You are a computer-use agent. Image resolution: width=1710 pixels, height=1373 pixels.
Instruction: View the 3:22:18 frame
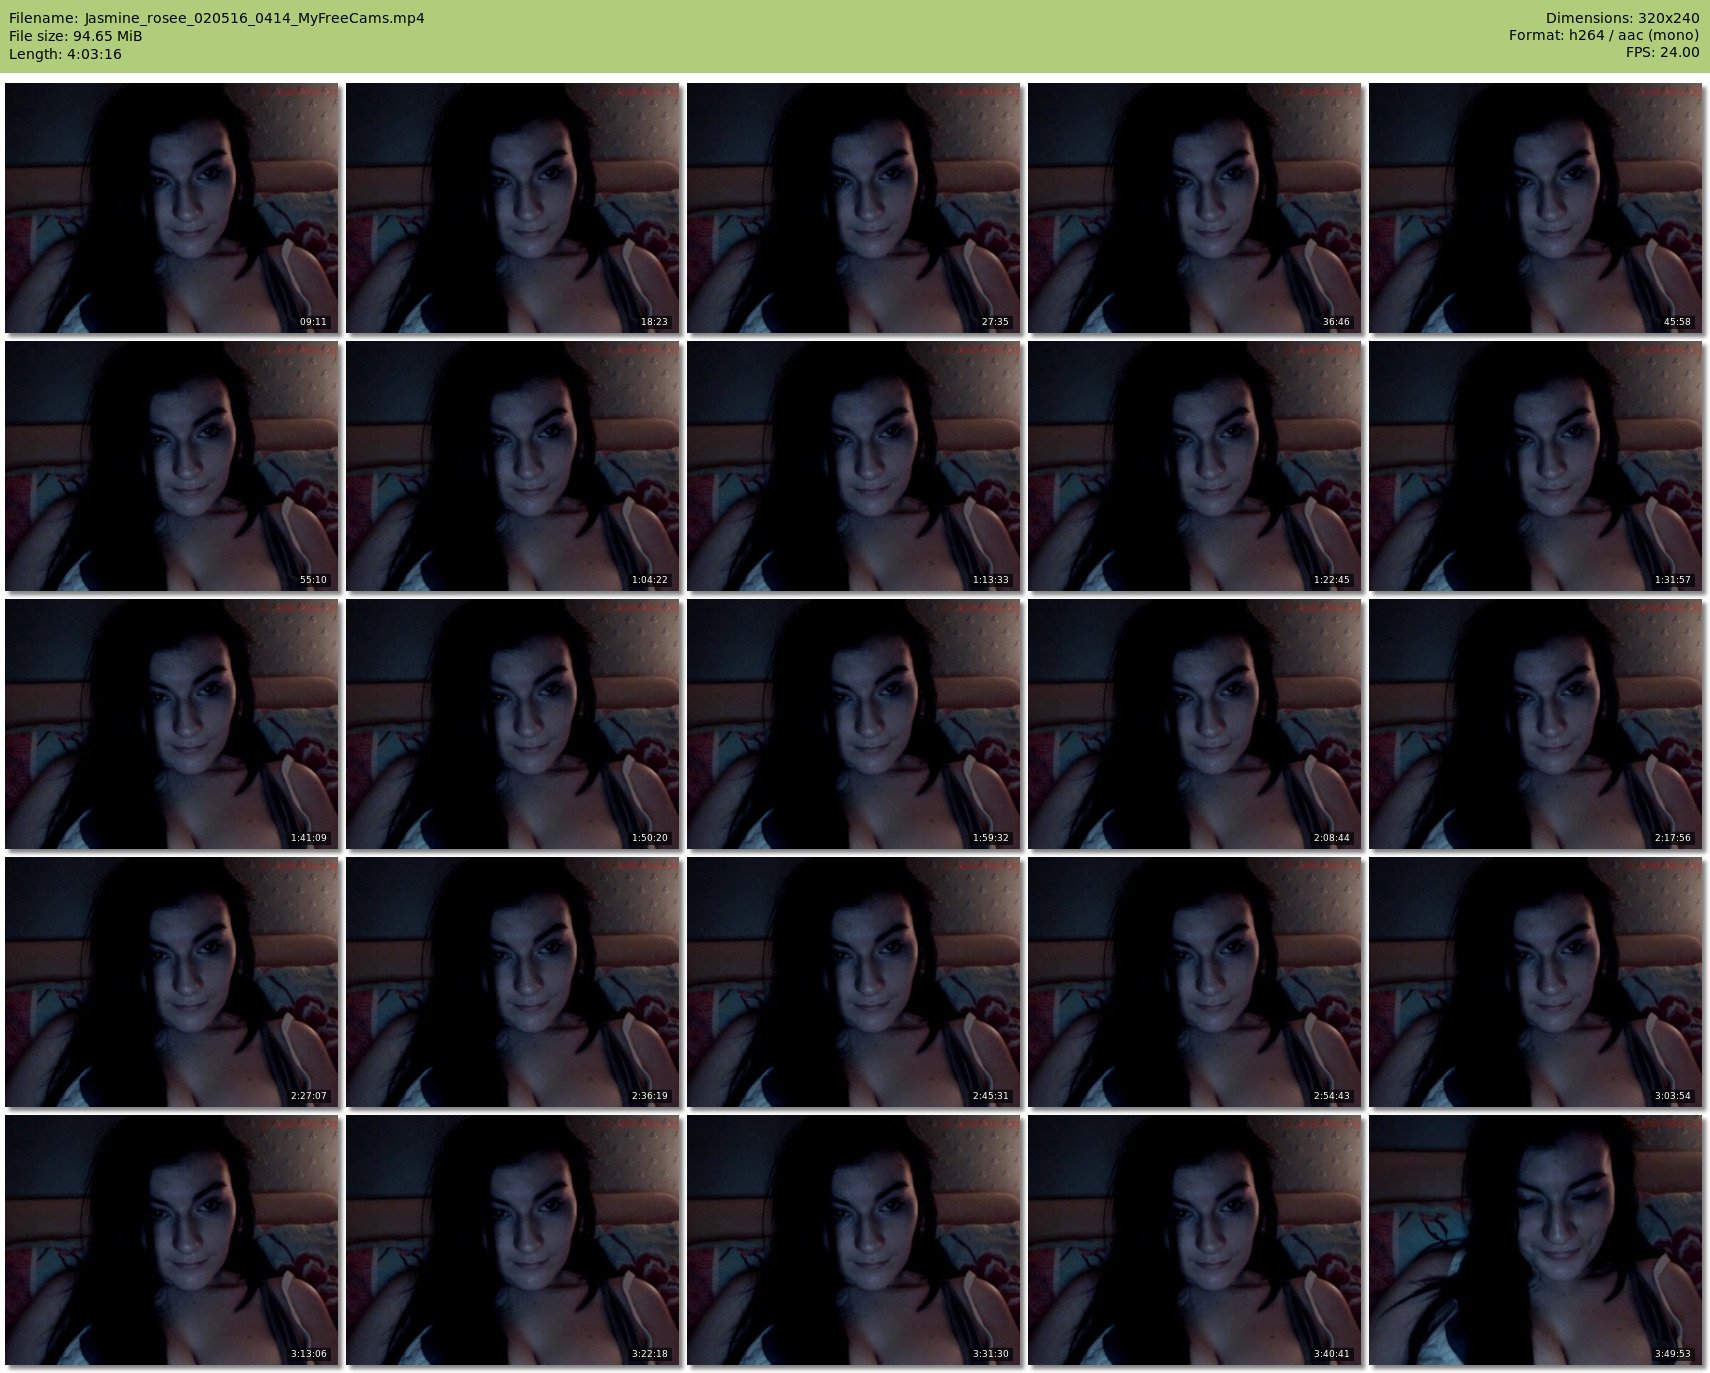[513, 1240]
